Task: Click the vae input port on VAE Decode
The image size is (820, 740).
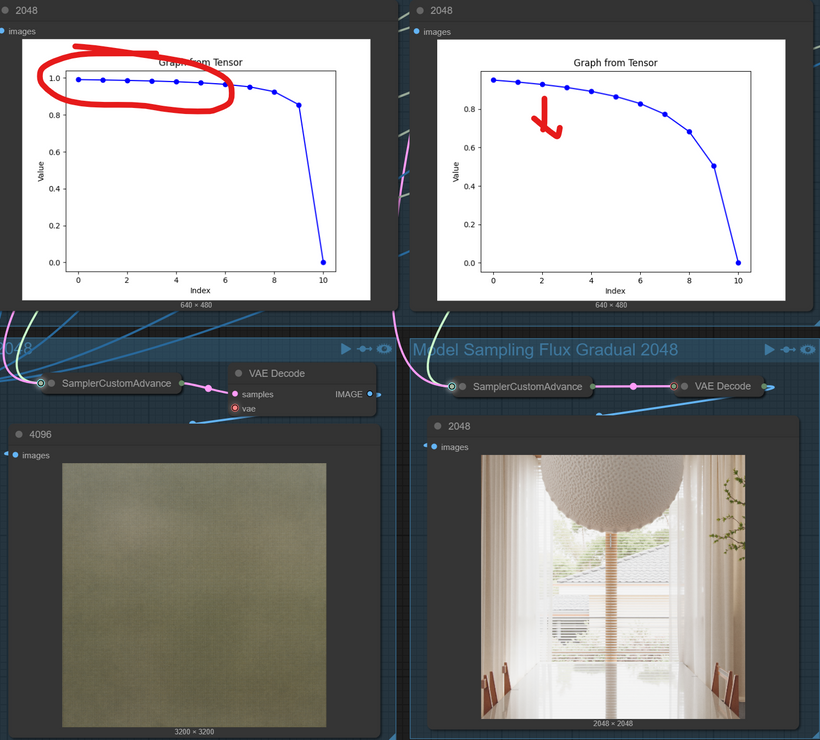Action: coord(235,408)
